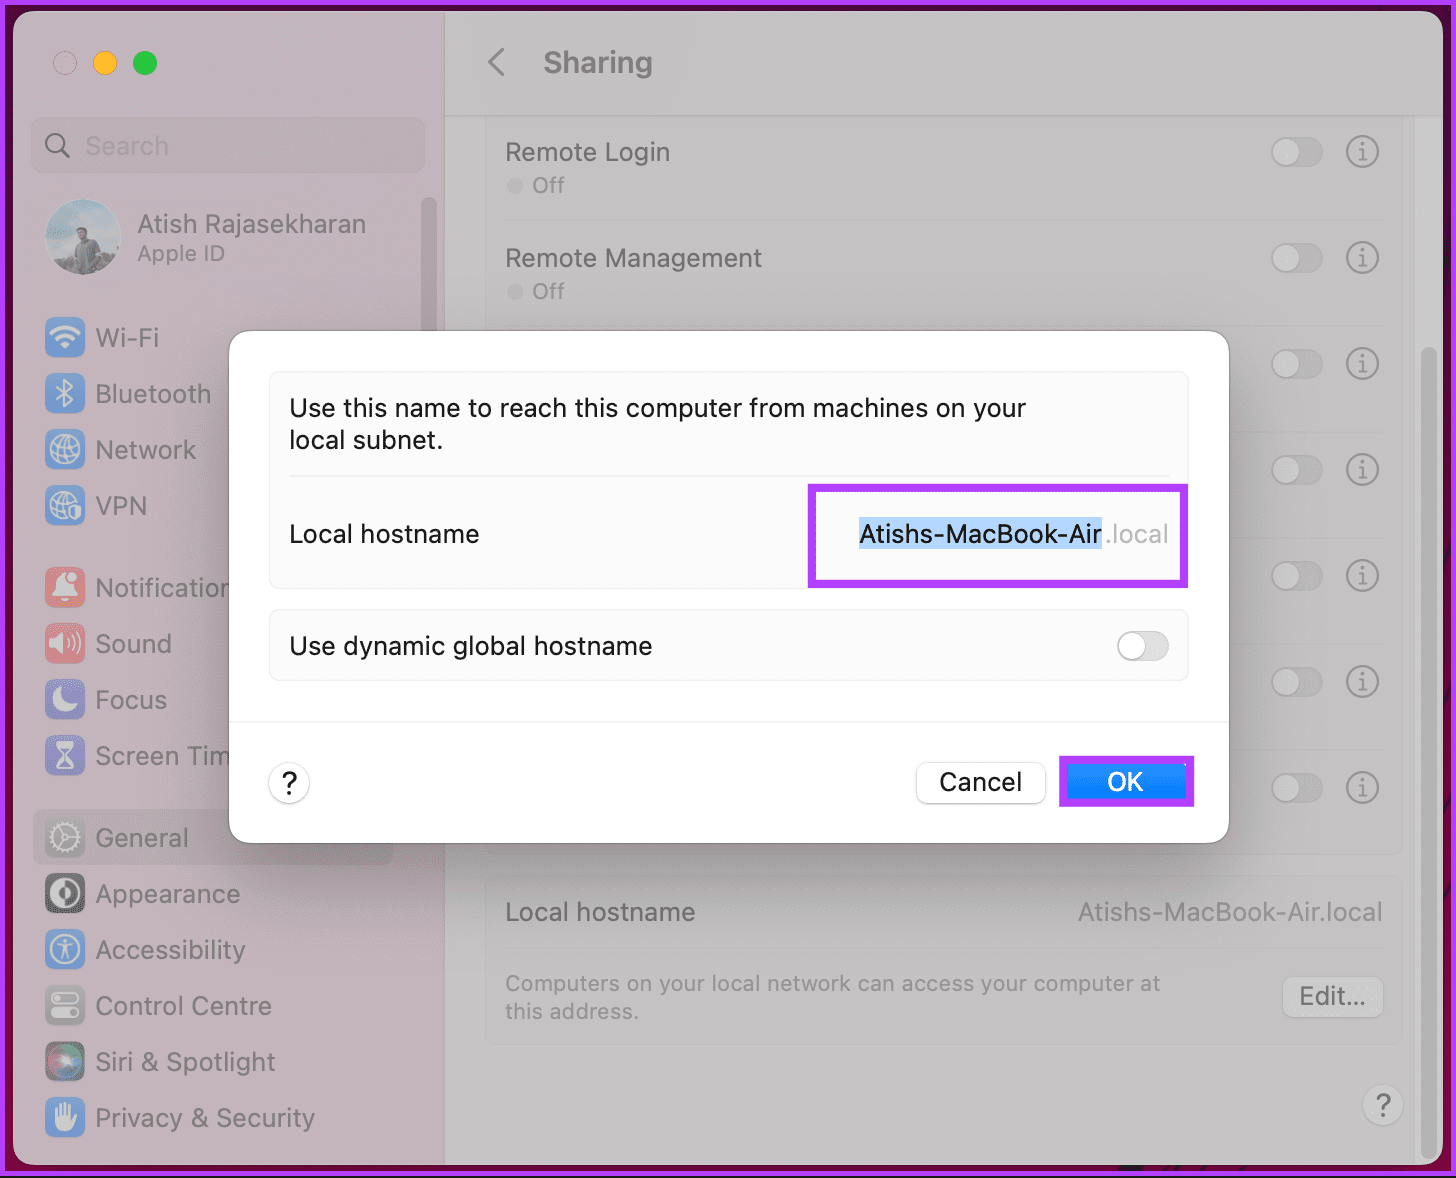Open Control Centre icon
This screenshot has height=1178, width=1456.
pos(65,1006)
